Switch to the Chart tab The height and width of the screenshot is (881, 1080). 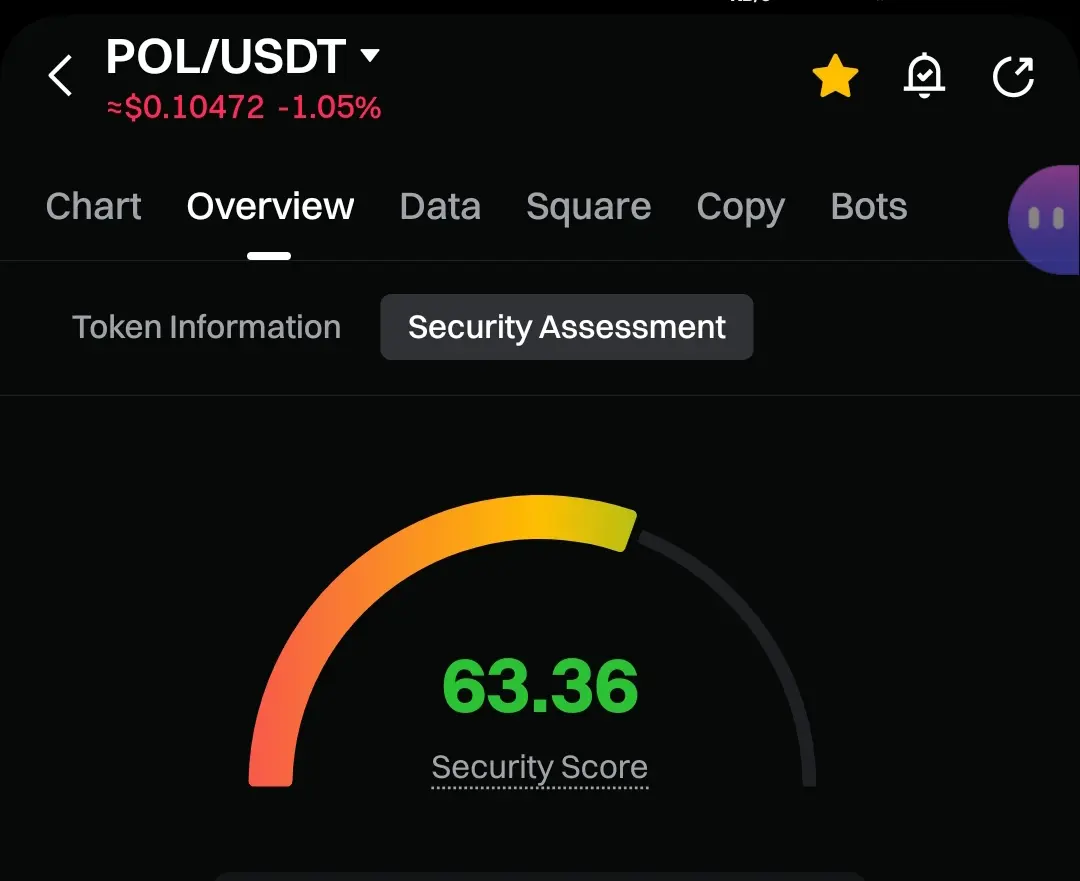click(x=94, y=206)
